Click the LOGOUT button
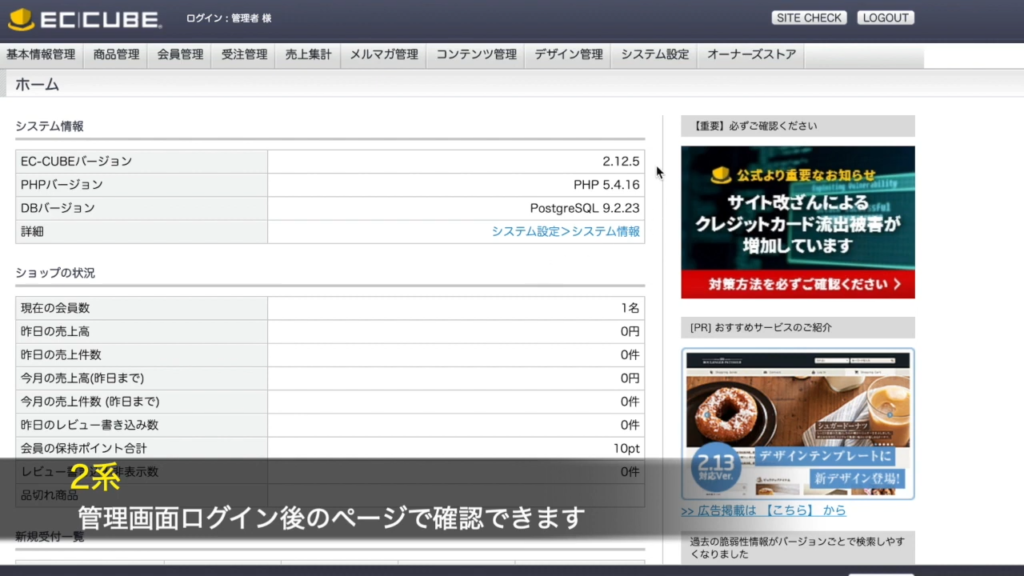The height and width of the screenshot is (576, 1024). click(x=884, y=18)
